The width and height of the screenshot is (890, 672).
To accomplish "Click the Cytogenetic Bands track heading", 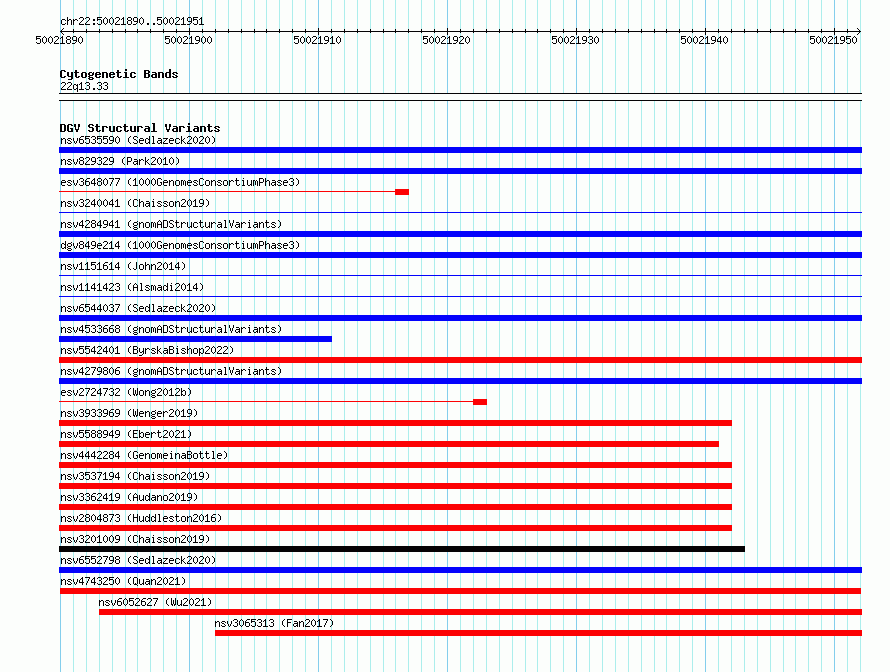I will pos(119,74).
